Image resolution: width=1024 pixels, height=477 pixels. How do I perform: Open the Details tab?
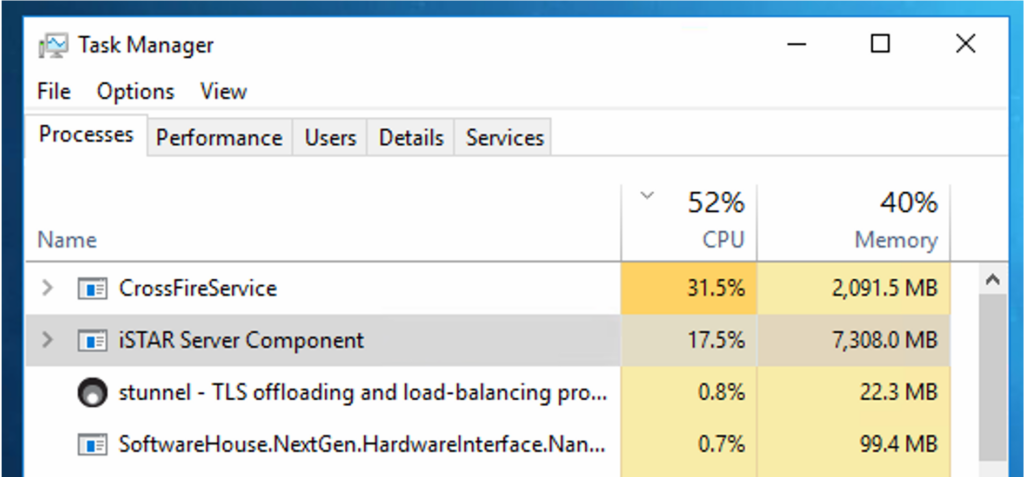point(411,138)
